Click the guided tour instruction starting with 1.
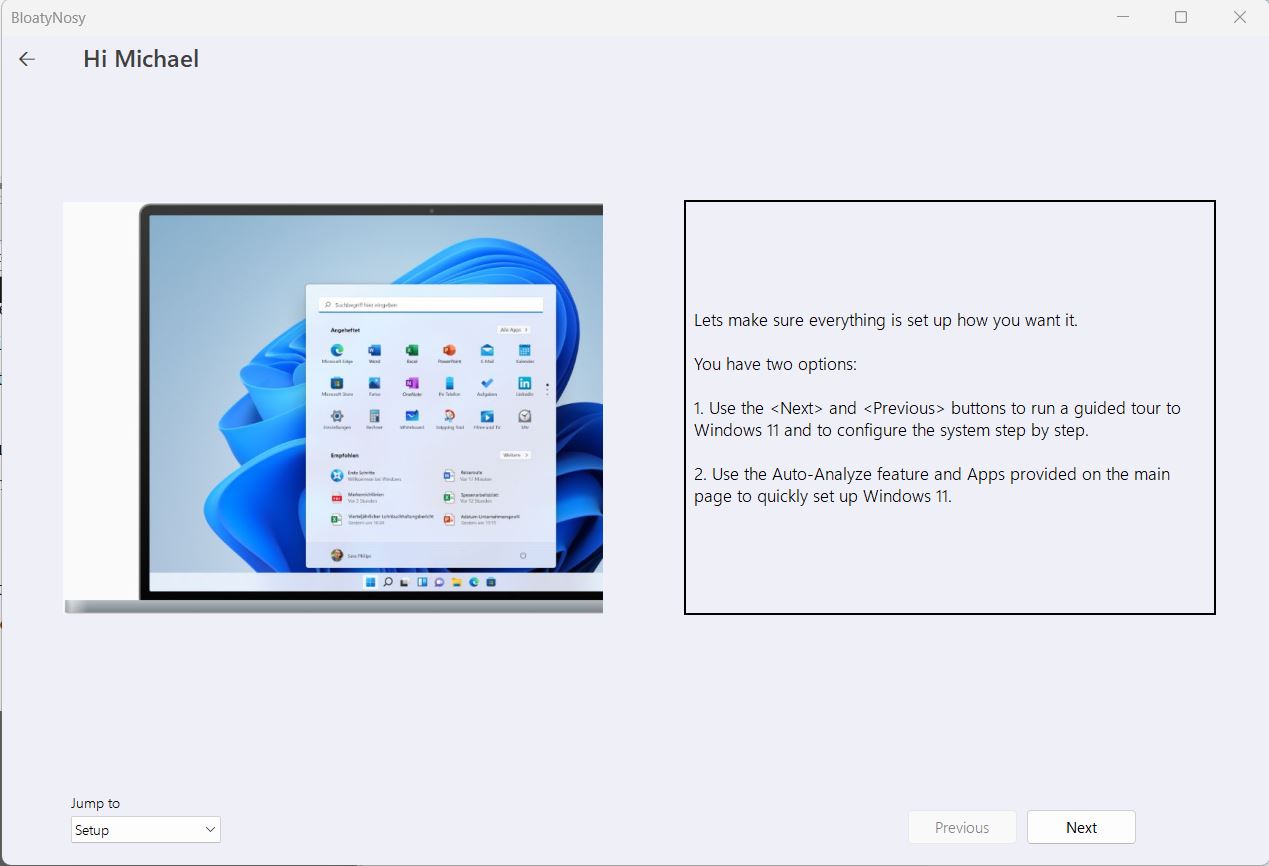The image size is (1269, 866). tap(937, 419)
